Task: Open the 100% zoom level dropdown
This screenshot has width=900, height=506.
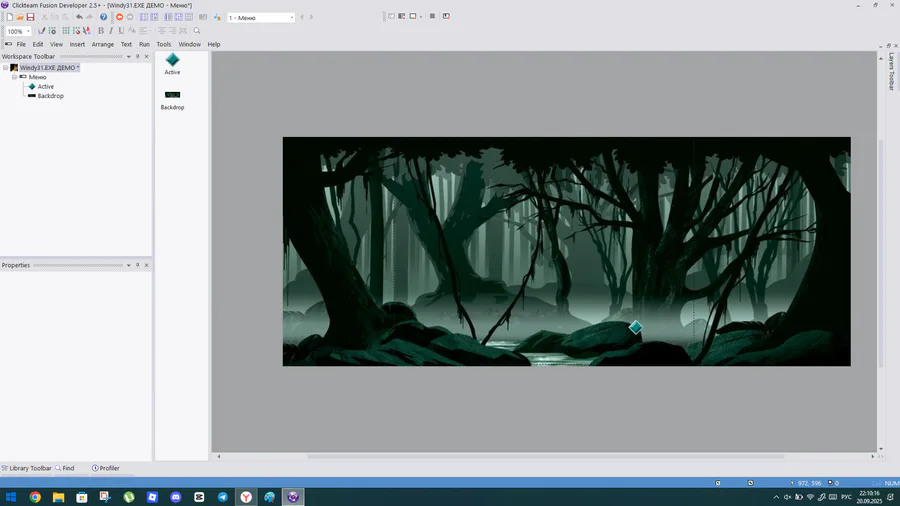Action: point(28,31)
